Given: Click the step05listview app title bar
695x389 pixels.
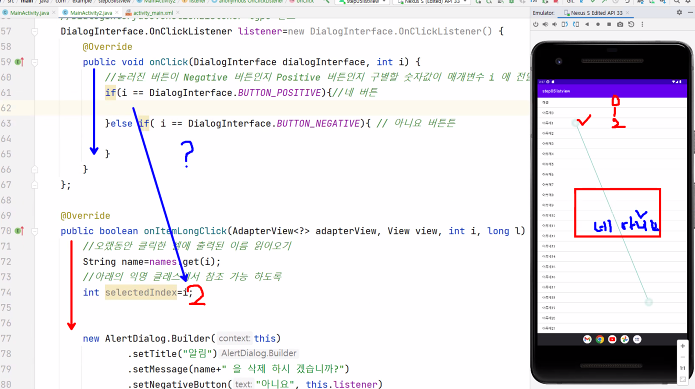Looking at the screenshot, I should 612,91.
